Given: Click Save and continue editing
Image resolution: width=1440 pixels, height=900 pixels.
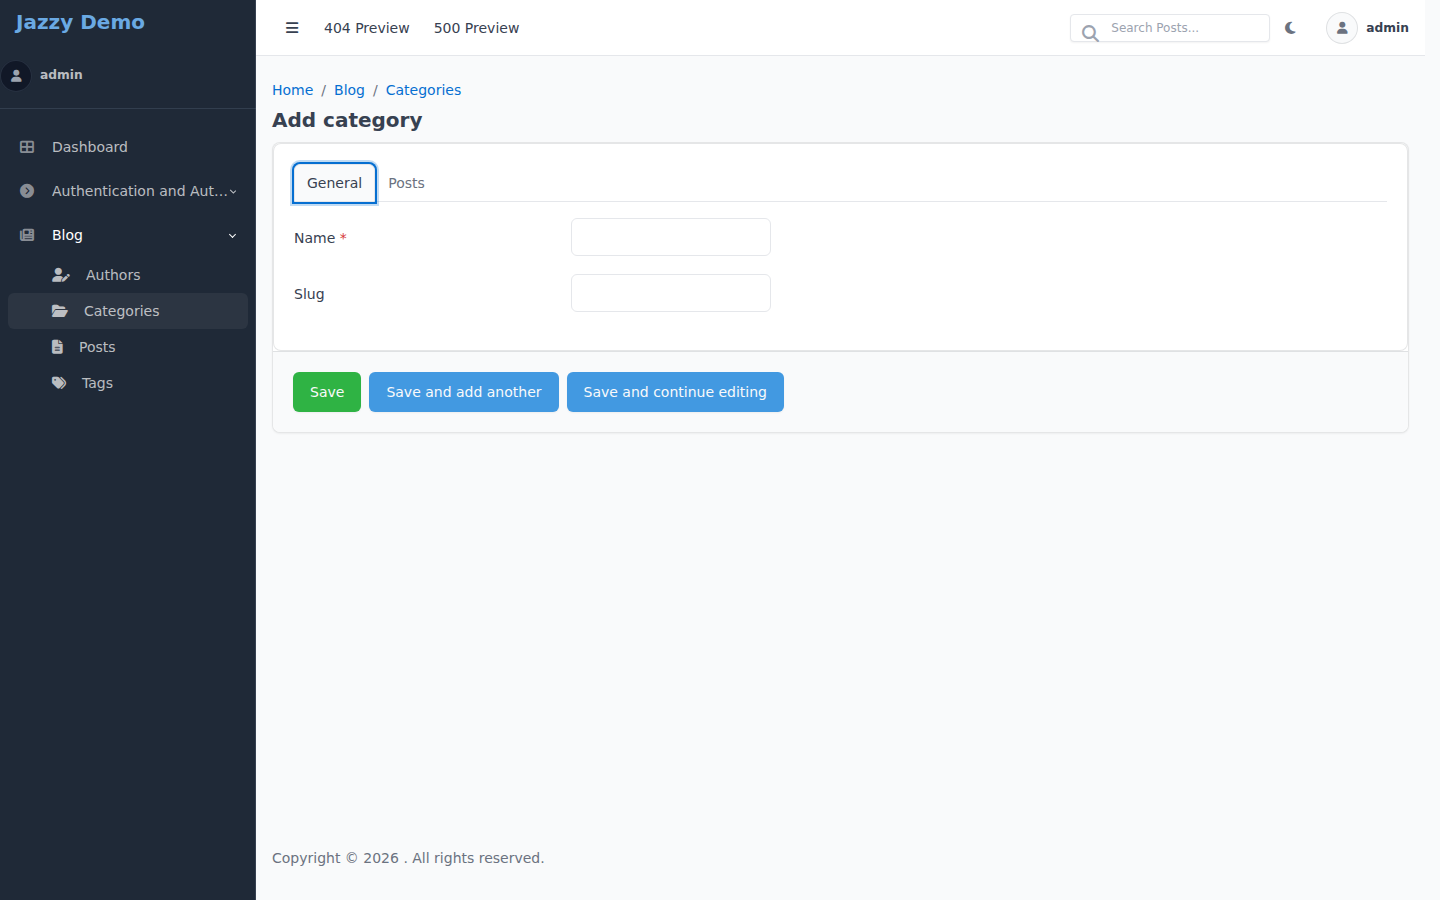Looking at the screenshot, I should pos(675,392).
